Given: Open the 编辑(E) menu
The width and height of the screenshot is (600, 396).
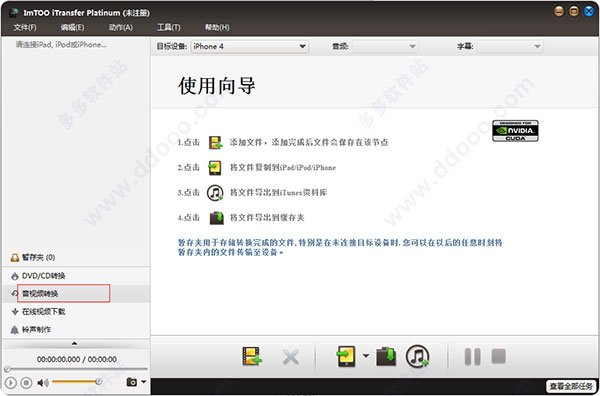Looking at the screenshot, I should pos(72,28).
